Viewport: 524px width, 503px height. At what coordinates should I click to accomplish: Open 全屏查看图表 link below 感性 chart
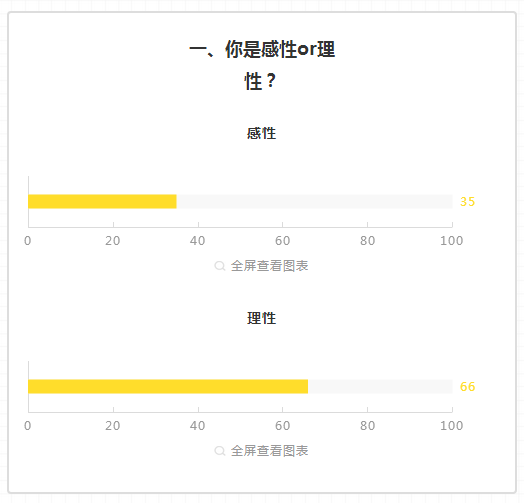pyautogui.click(x=269, y=266)
